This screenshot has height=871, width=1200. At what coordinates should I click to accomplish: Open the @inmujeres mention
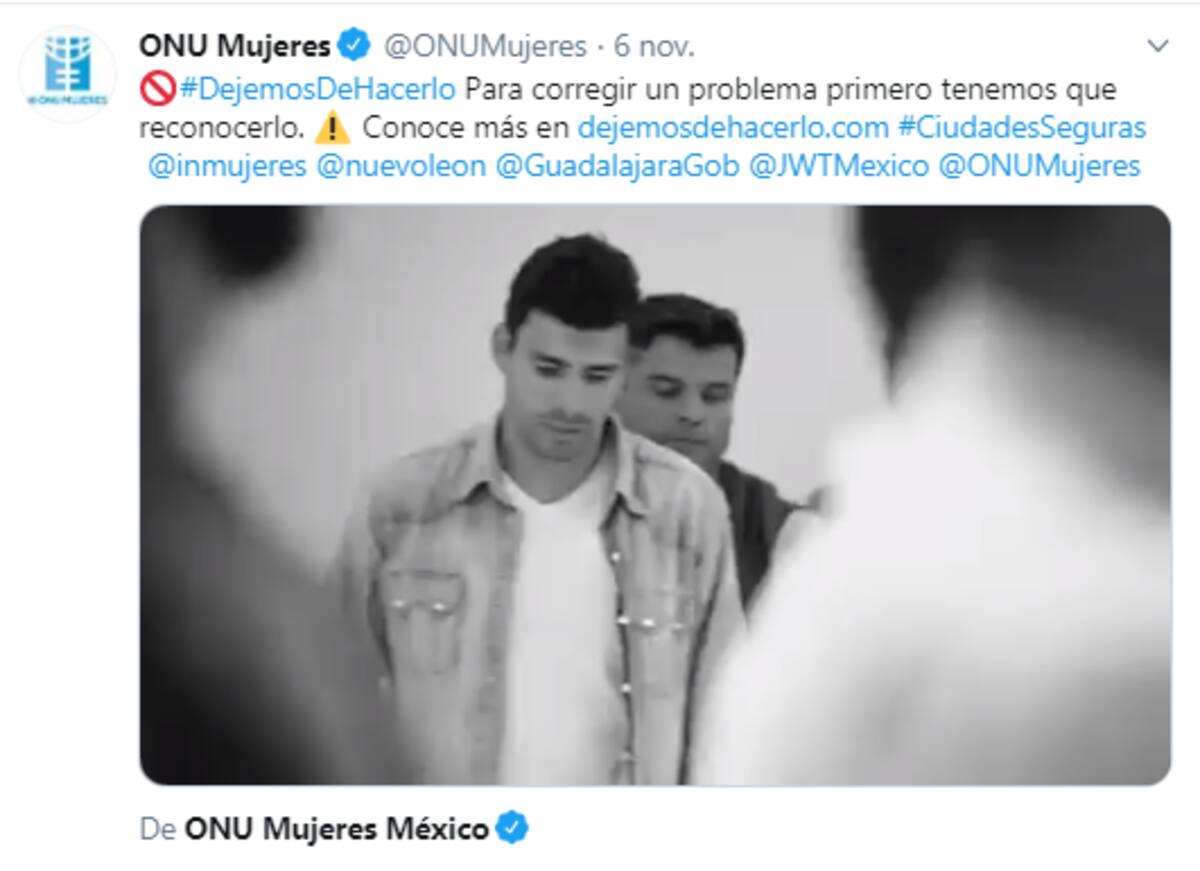(x=227, y=166)
